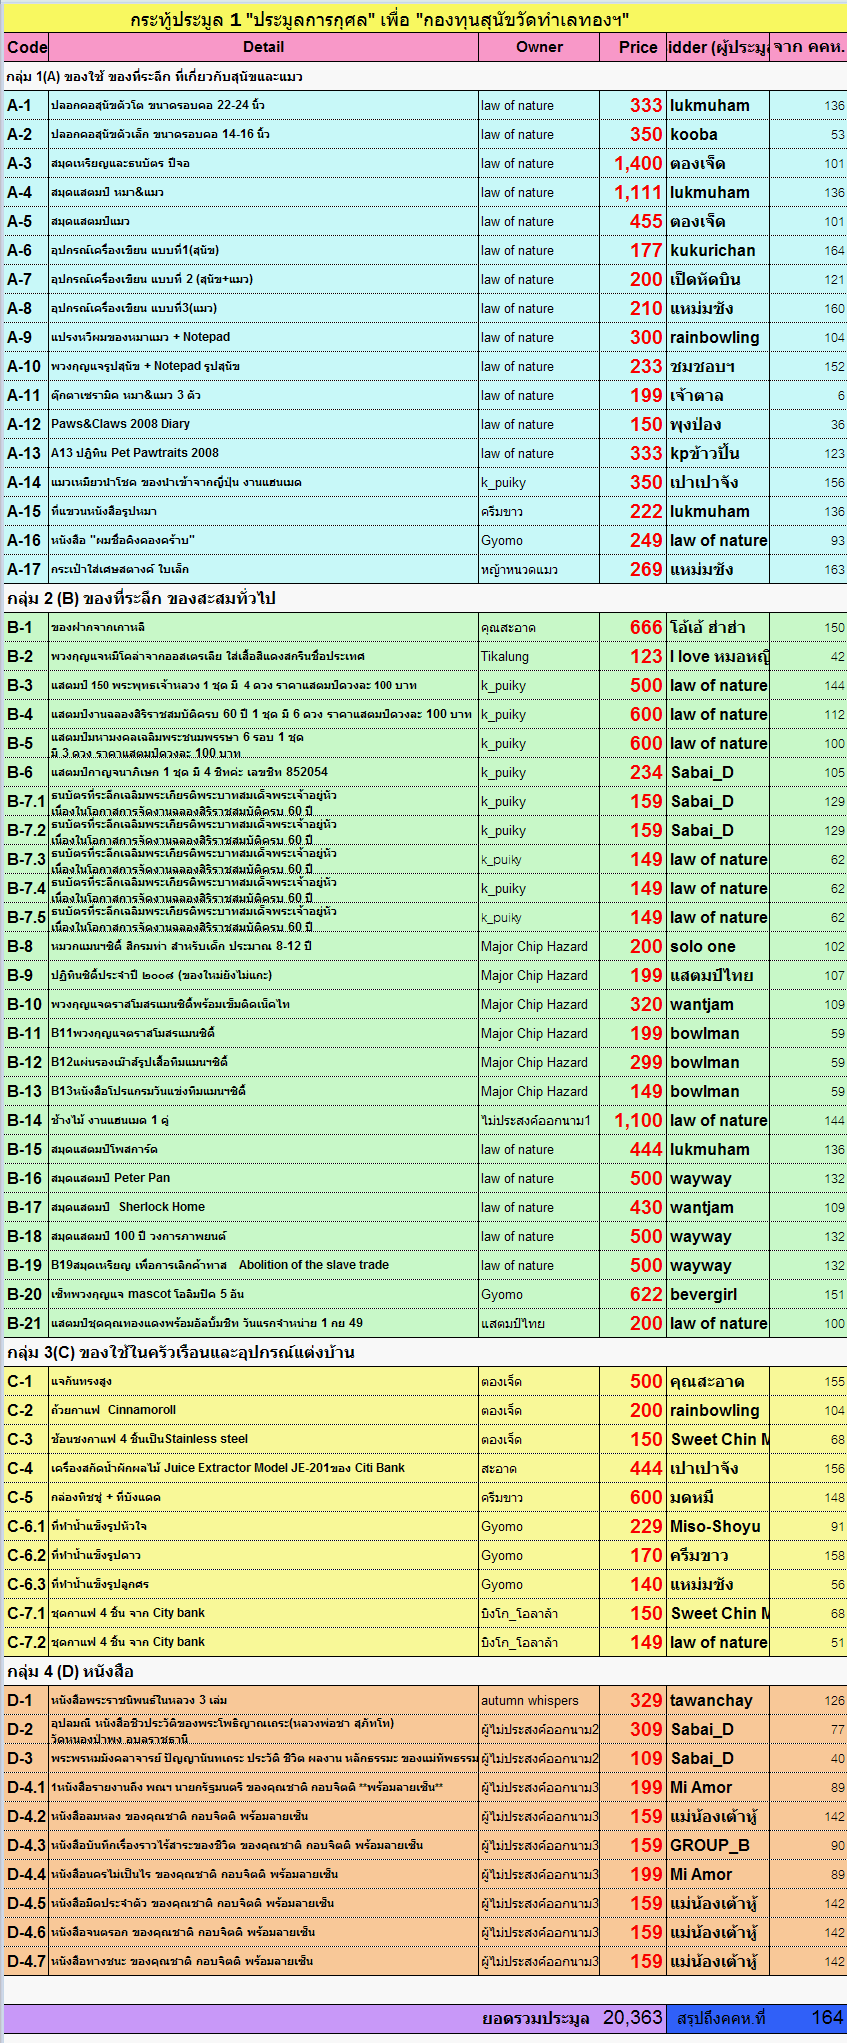Click bidder "Sabai_D" in row B-6
Image resolution: width=847 pixels, height=2043 pixels.
pos(702,772)
